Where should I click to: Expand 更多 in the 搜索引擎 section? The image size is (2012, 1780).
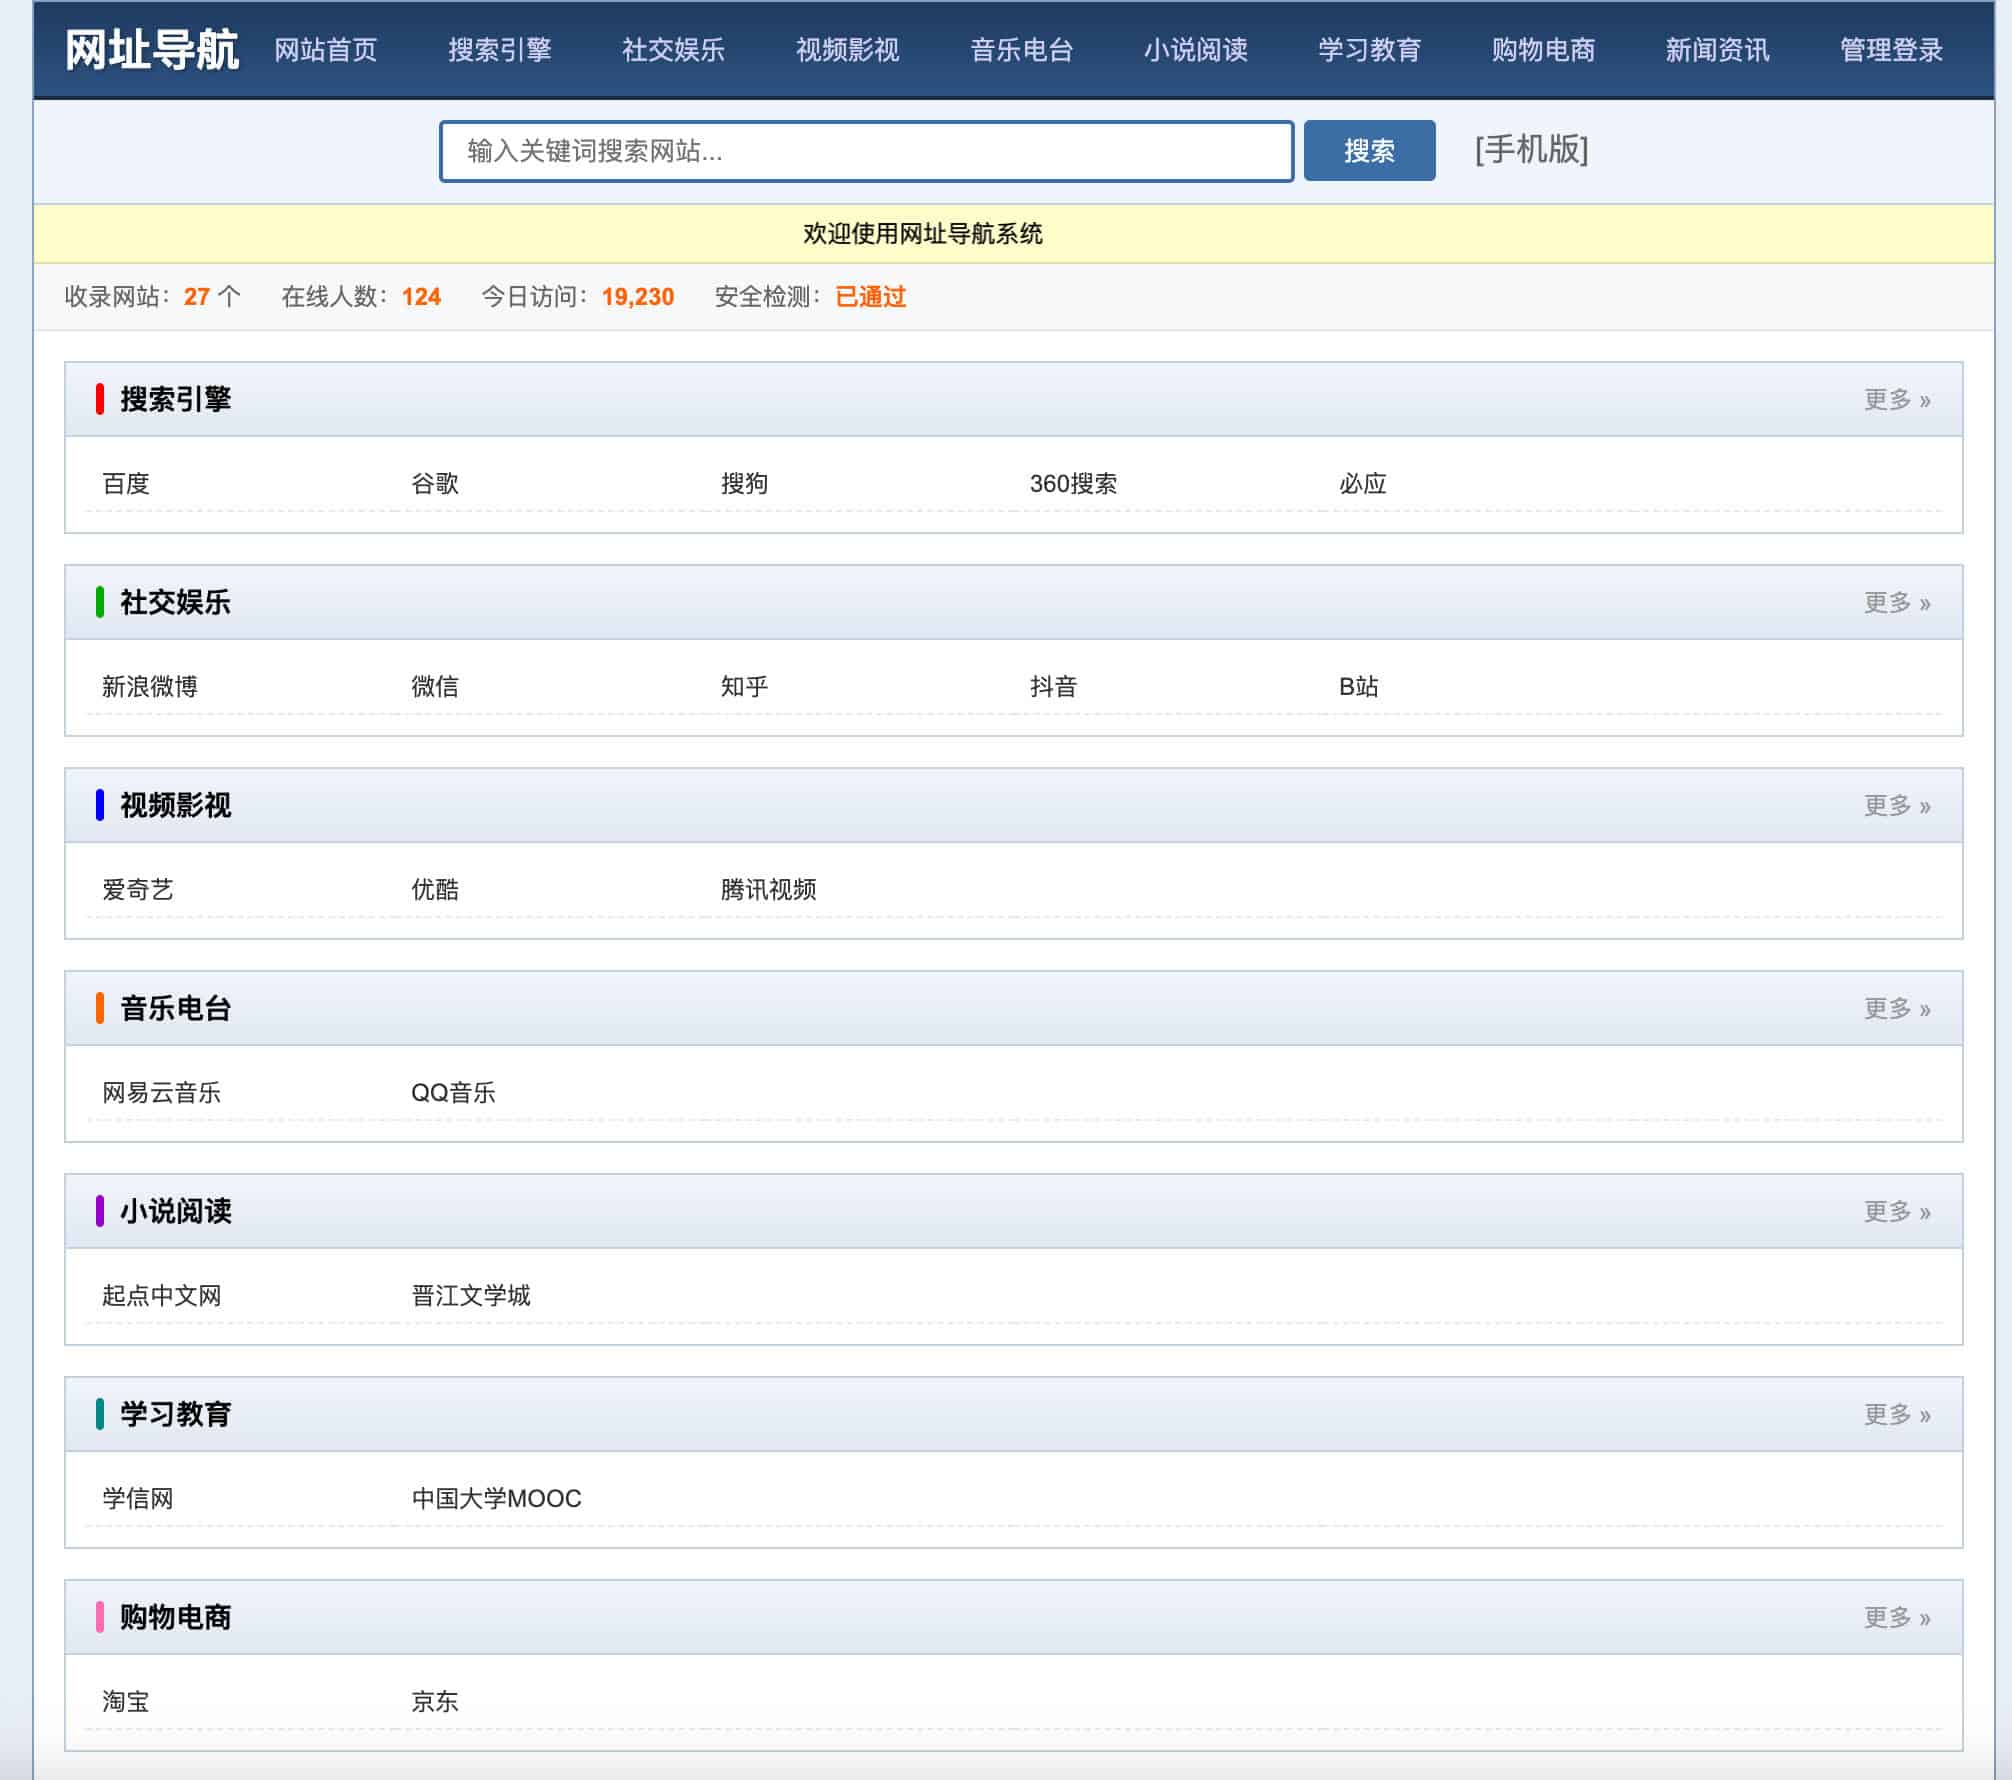coord(1897,400)
